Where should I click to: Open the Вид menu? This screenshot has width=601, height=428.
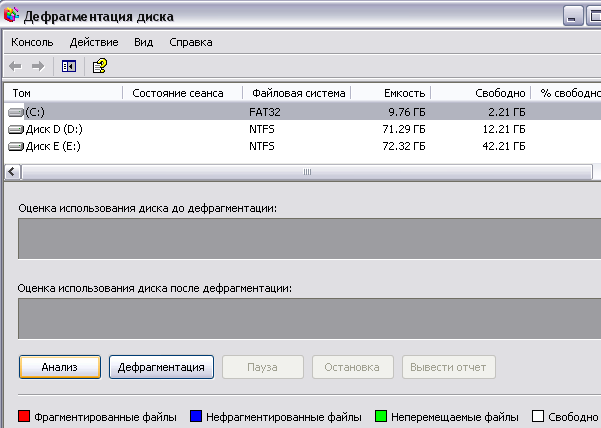coord(144,42)
